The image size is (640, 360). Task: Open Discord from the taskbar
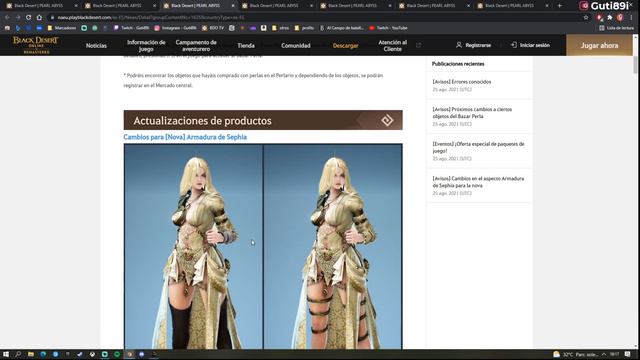click(x=142, y=354)
